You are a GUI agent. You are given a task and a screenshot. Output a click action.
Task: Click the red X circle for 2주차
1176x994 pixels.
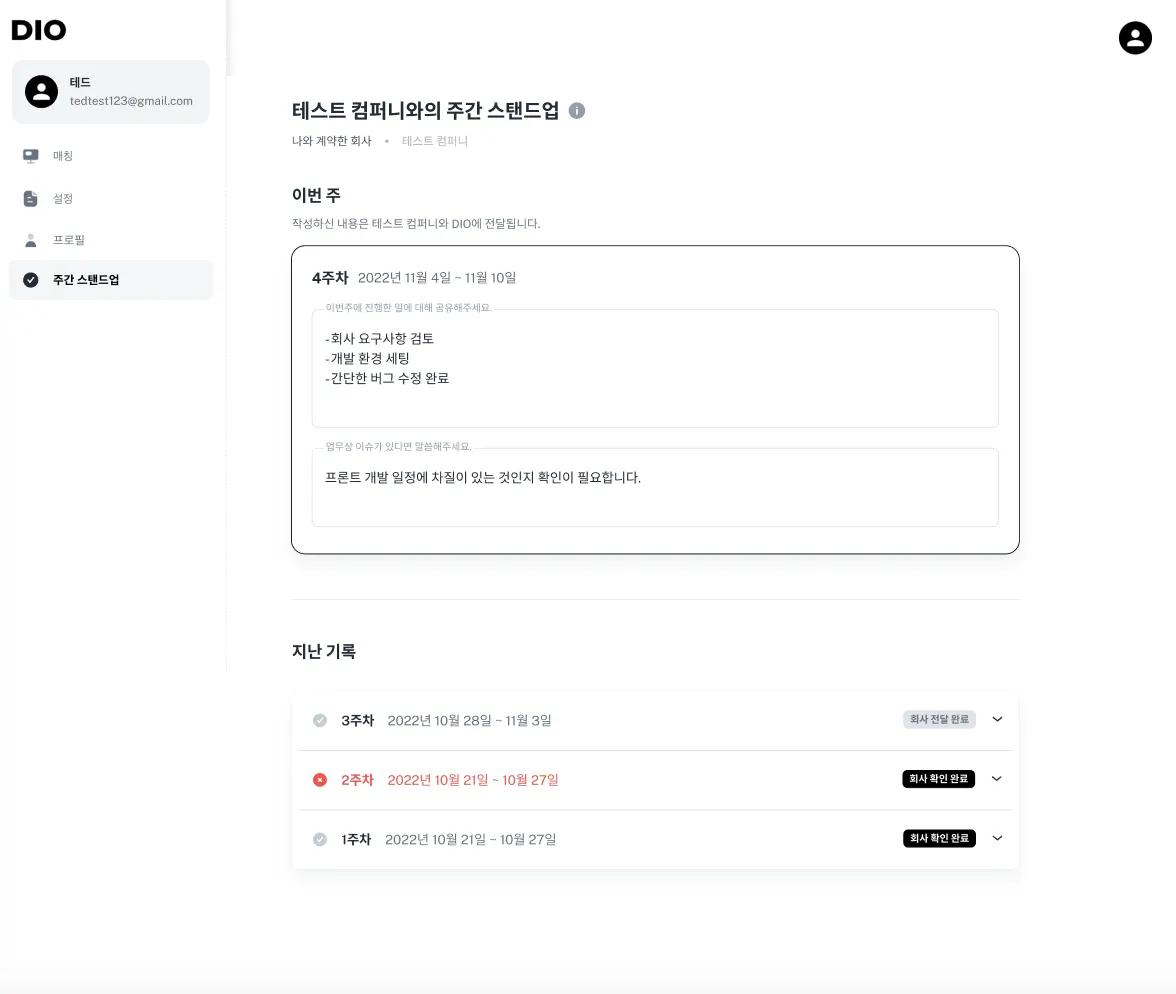pos(320,780)
